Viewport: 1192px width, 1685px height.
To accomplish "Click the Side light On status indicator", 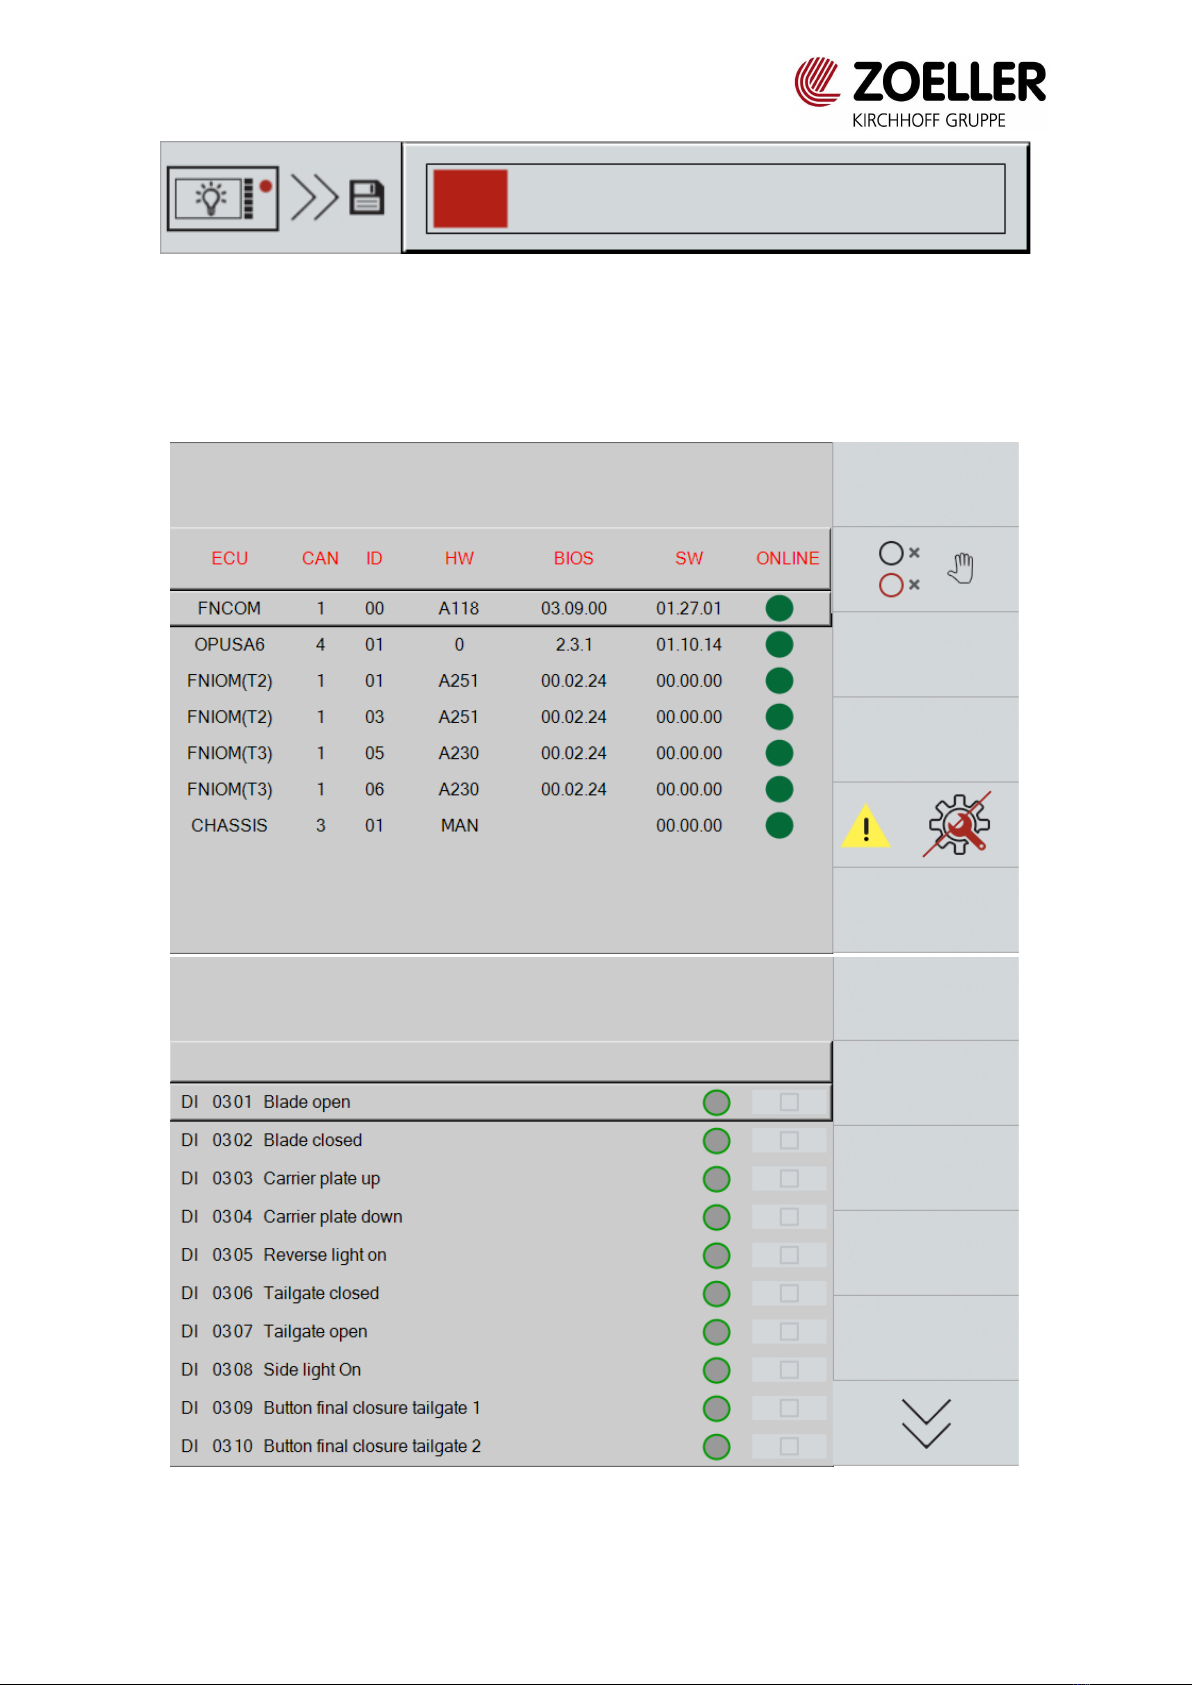I will coord(716,1370).
